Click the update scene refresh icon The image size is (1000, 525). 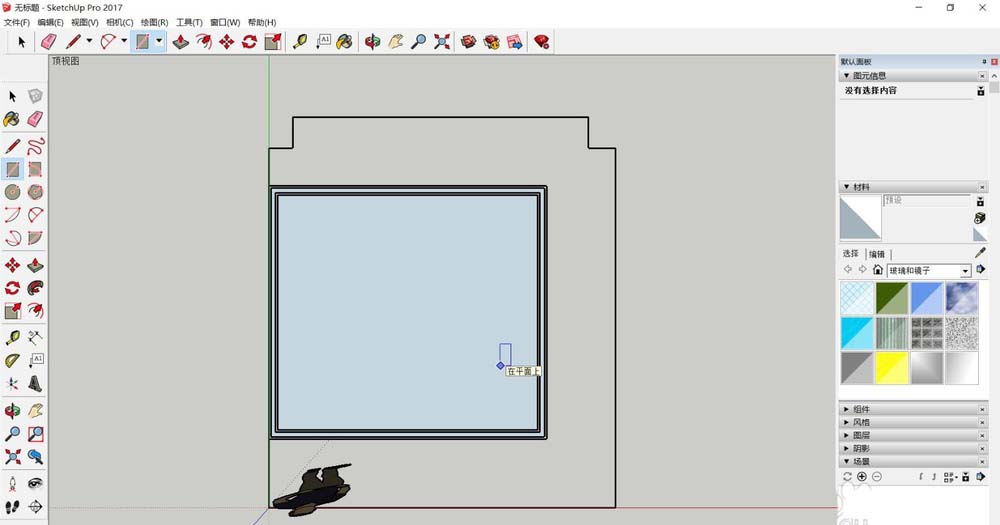coord(847,477)
